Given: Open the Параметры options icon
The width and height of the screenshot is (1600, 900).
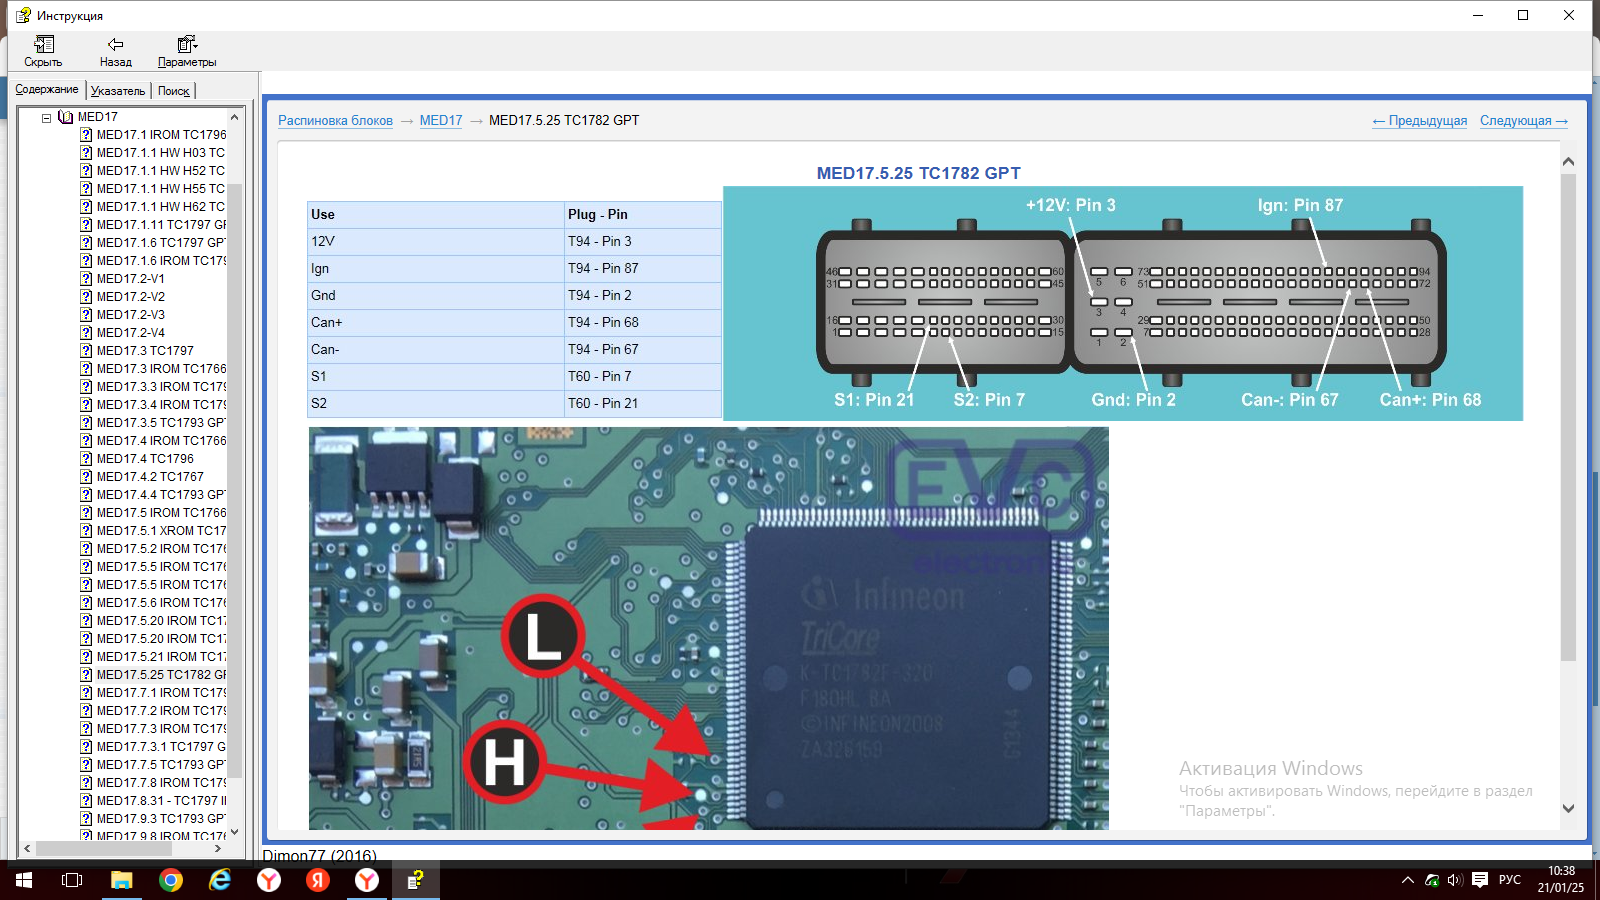Looking at the screenshot, I should click(x=187, y=45).
